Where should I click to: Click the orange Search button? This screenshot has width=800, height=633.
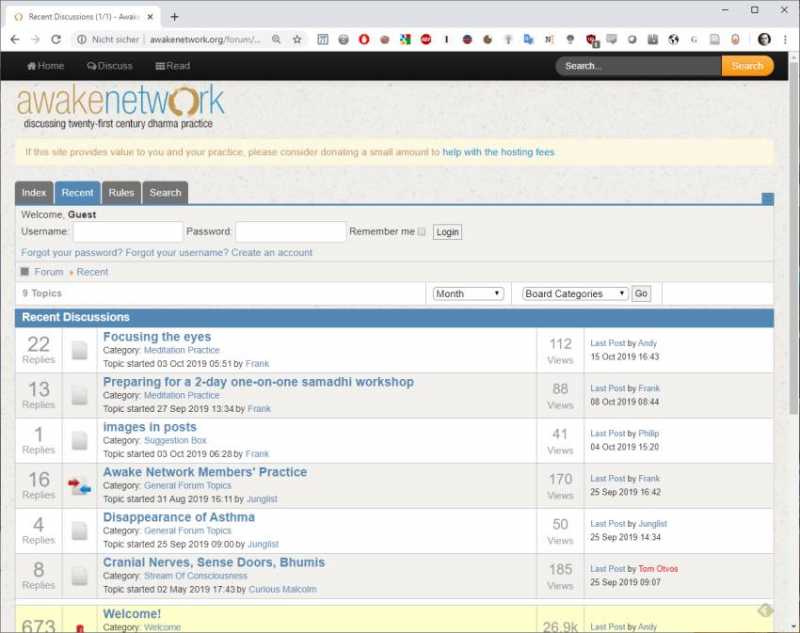coord(747,66)
